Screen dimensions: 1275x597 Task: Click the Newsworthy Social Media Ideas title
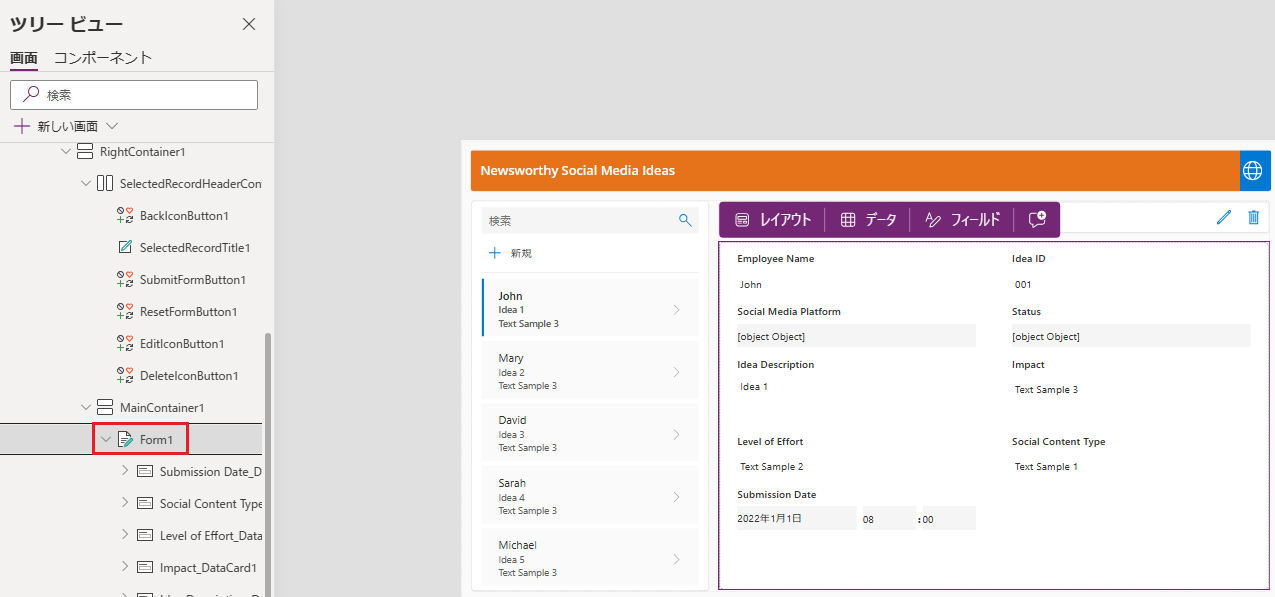(577, 171)
